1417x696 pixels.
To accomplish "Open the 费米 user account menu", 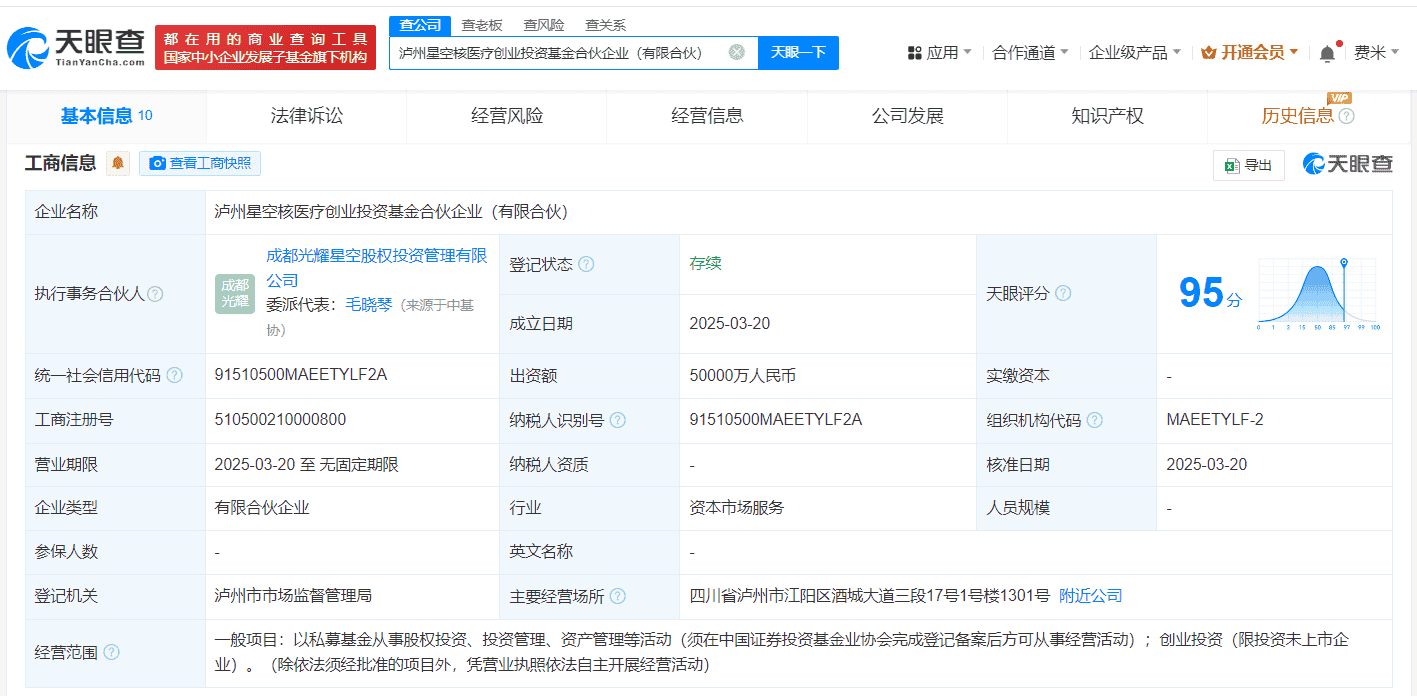I will (1376, 52).
